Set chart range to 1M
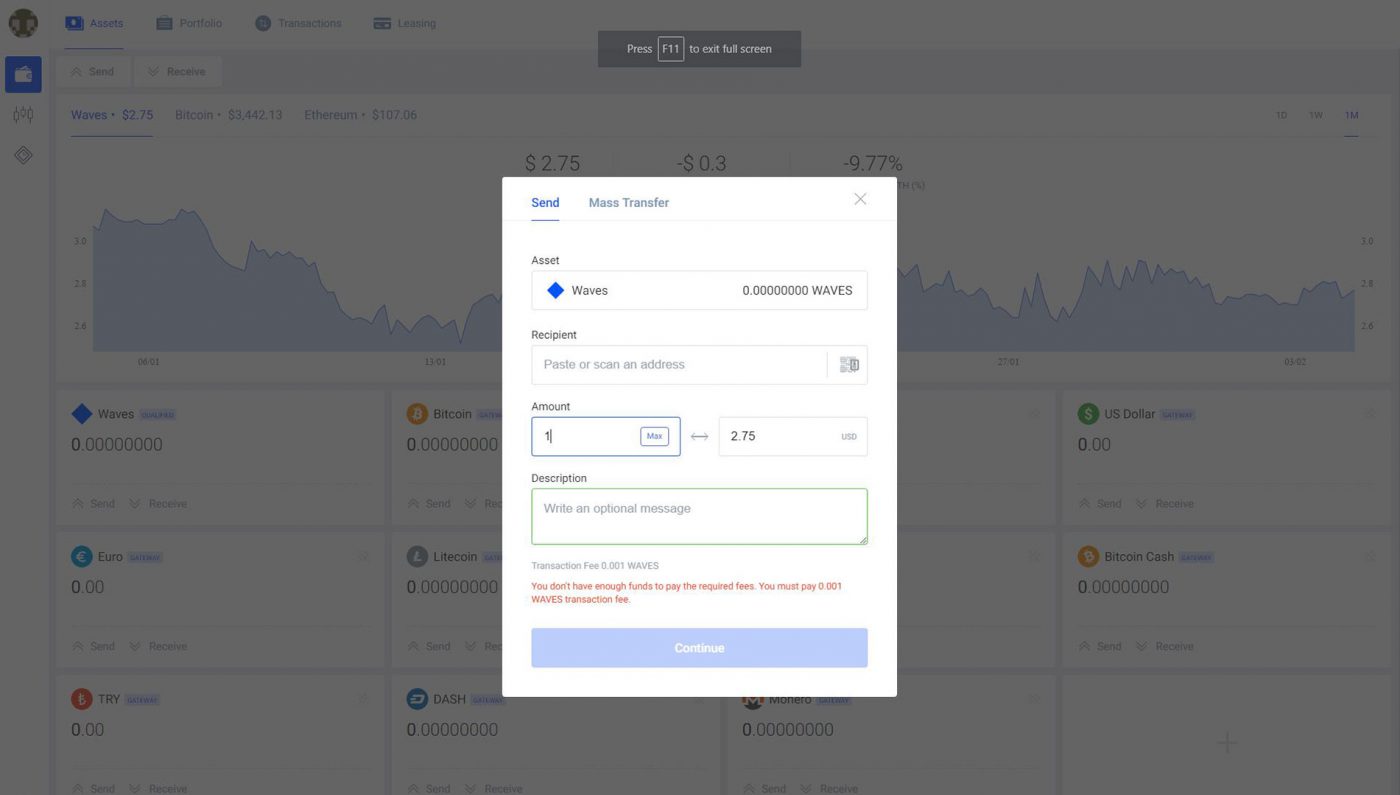 [1351, 115]
